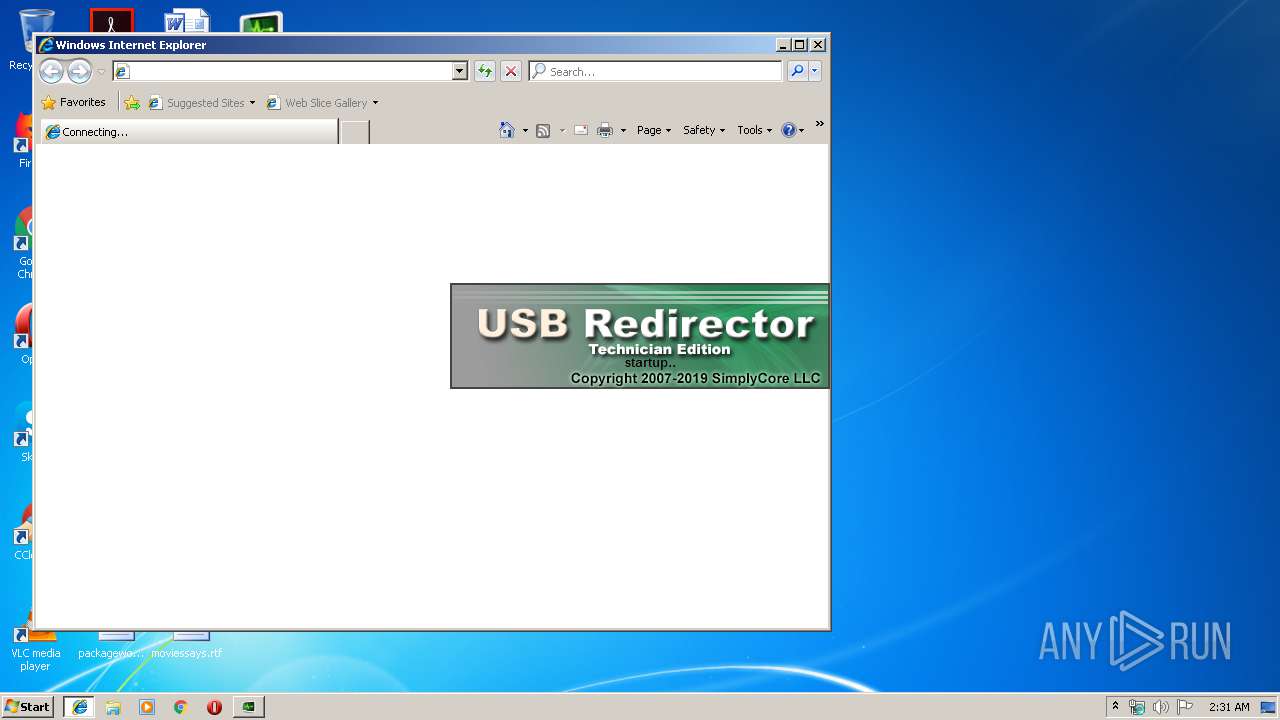Click the Add to Favorites Bar icon
The image size is (1280, 720).
pyautogui.click(x=132, y=102)
